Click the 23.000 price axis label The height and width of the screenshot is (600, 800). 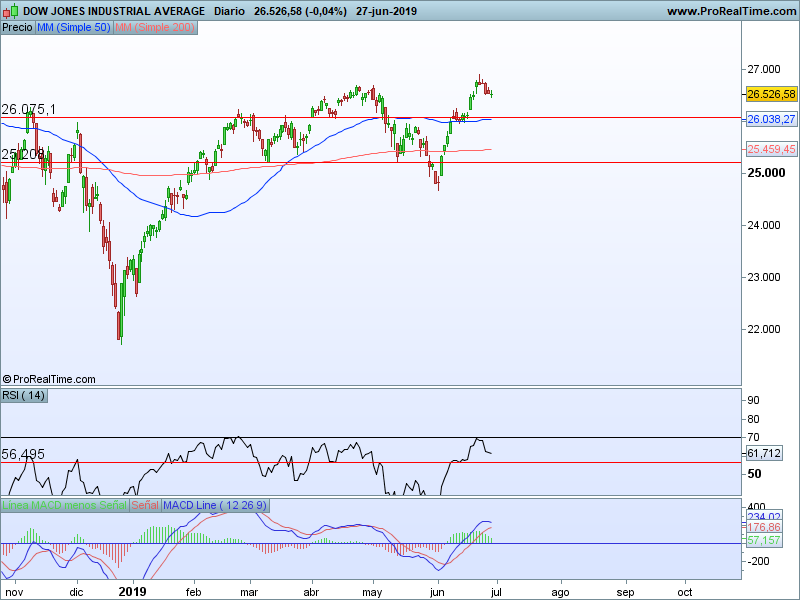[x=764, y=277]
